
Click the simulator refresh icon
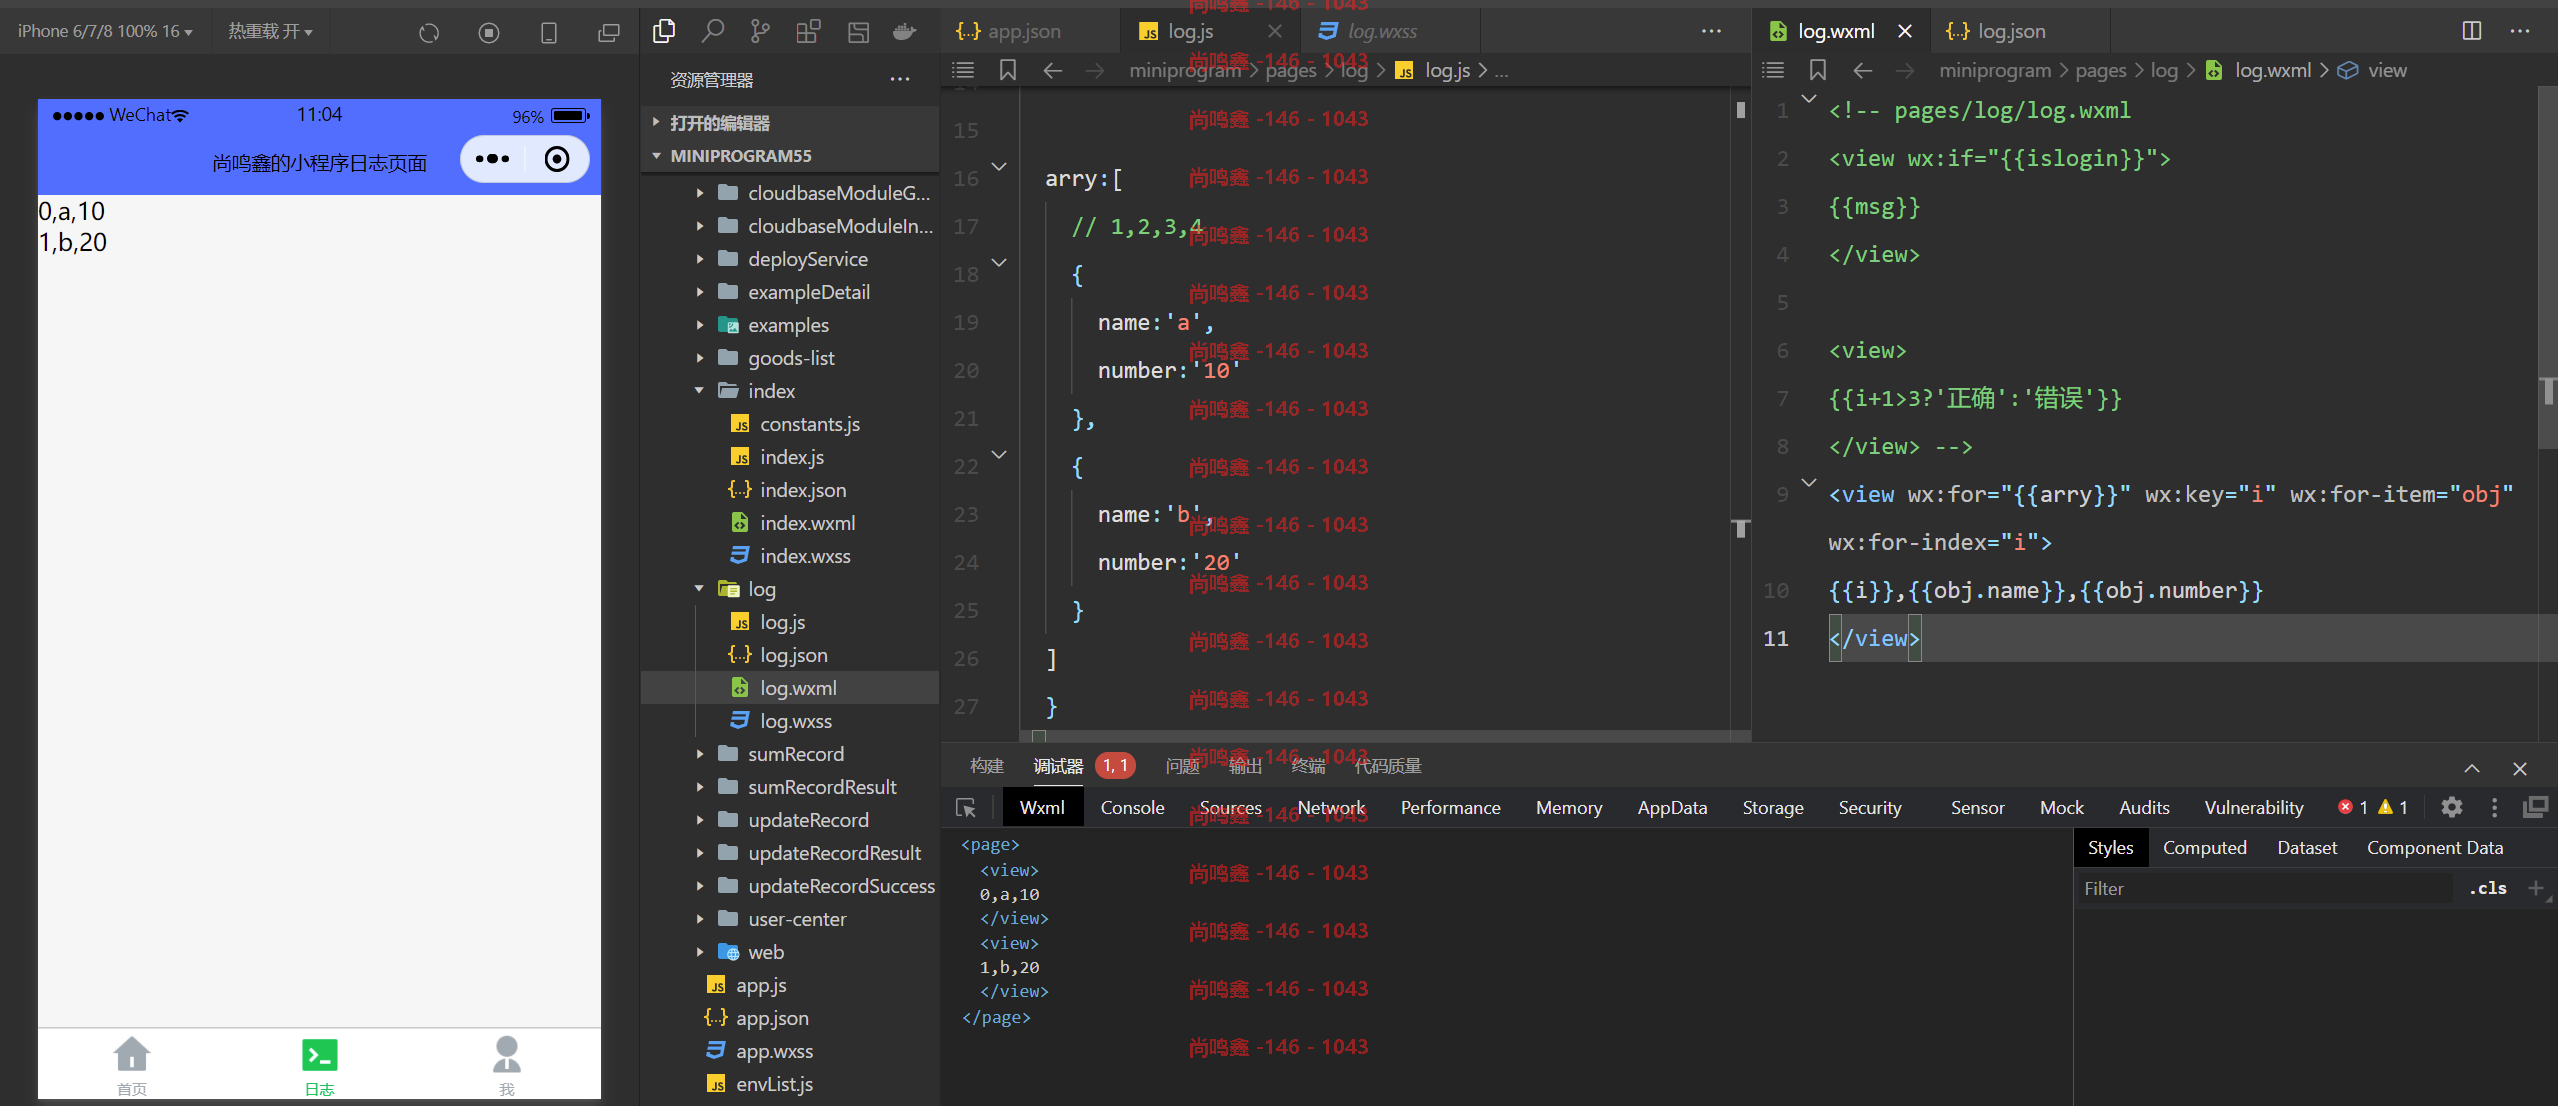click(429, 33)
